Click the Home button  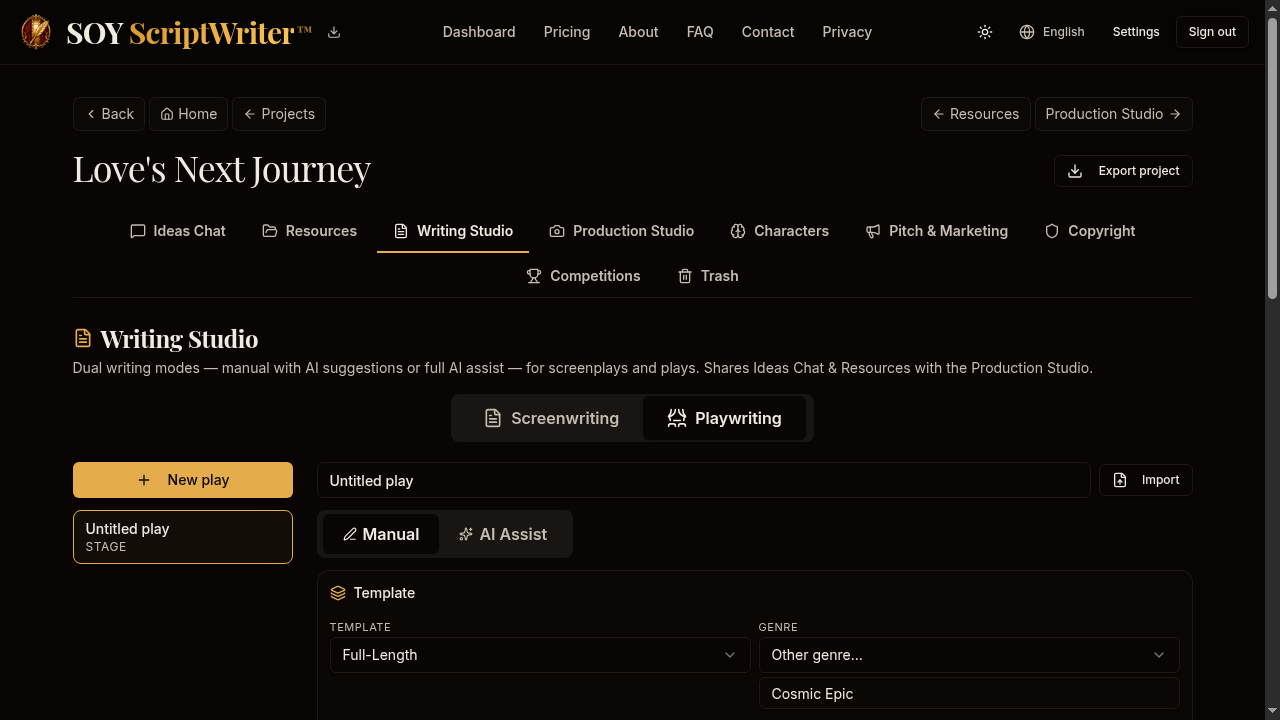pos(189,114)
